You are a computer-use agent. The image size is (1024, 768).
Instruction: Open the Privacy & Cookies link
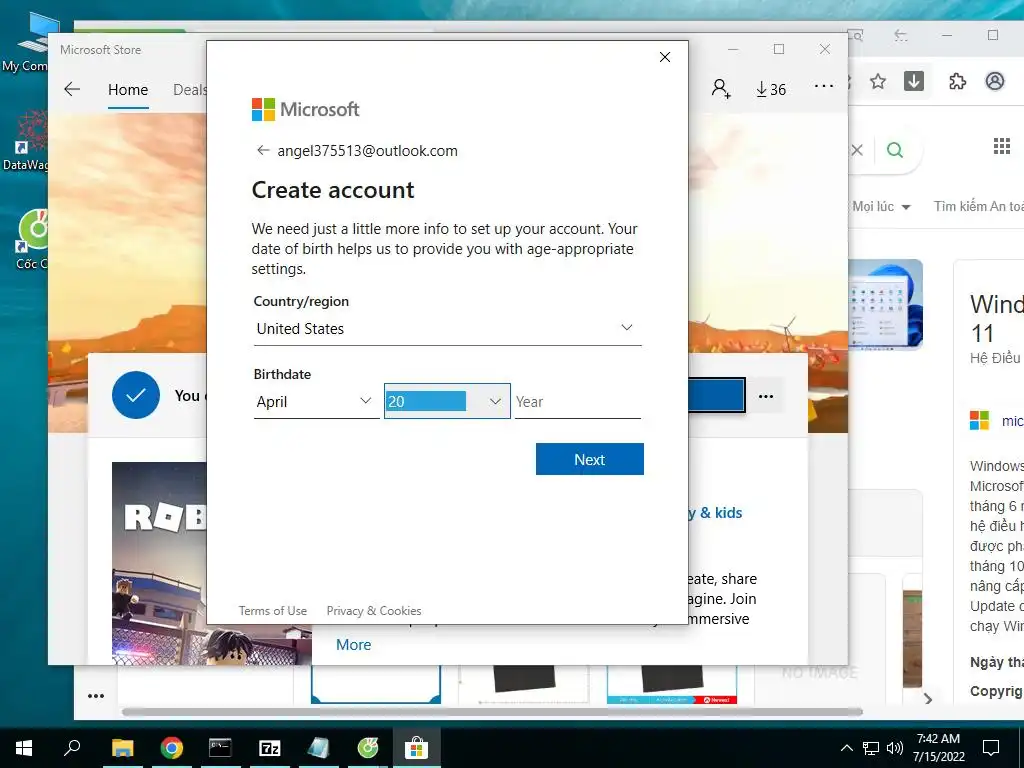pos(374,611)
